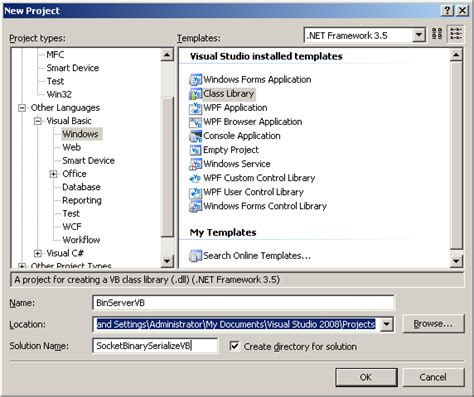Viewport: 474px width, 397px height.
Task: Click the Name field containing BinServerVB
Action: [243, 303]
